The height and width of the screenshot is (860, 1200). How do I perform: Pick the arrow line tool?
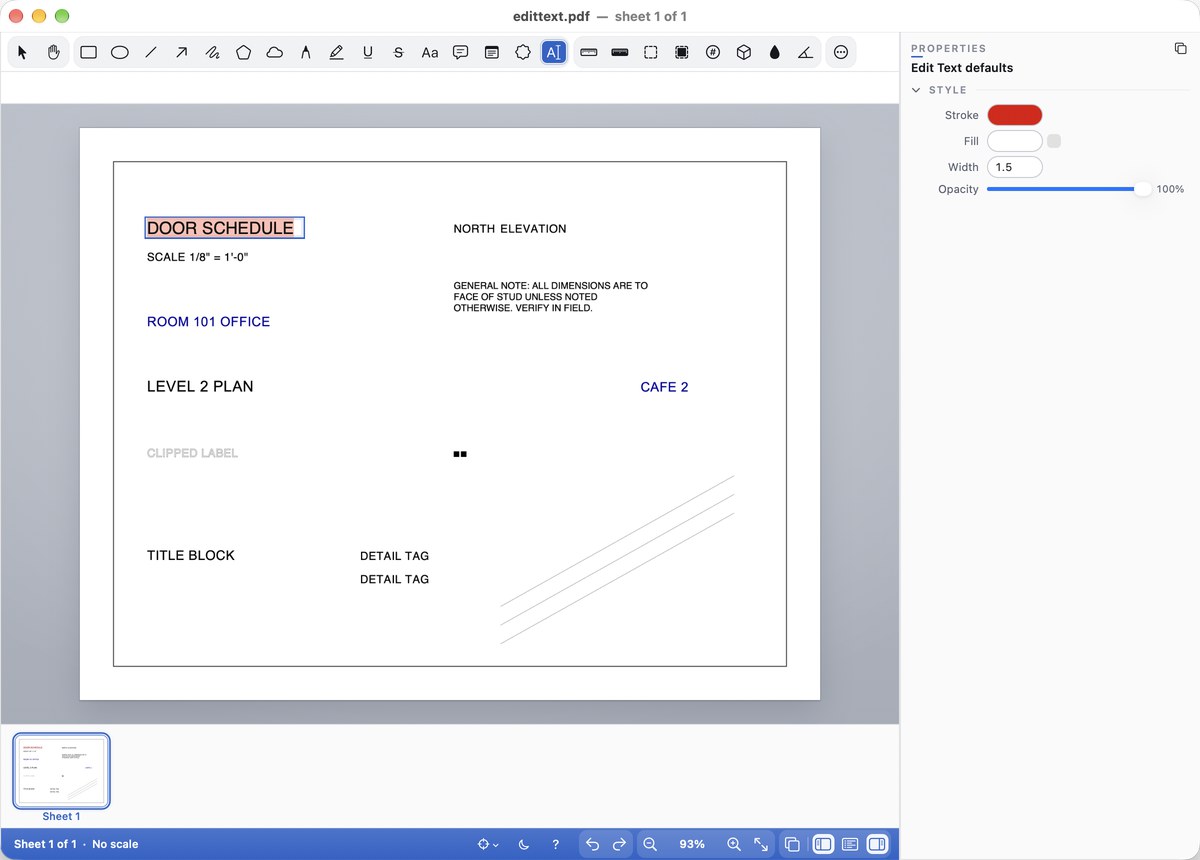(x=181, y=53)
